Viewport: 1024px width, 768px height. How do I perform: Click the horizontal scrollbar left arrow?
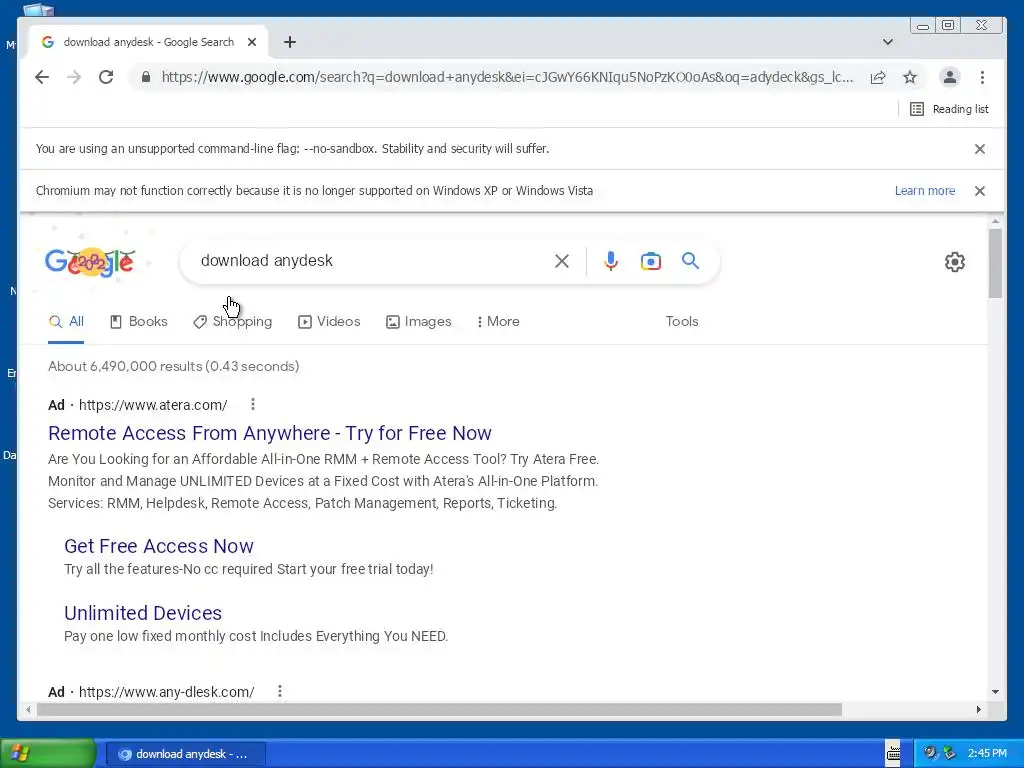coord(28,709)
